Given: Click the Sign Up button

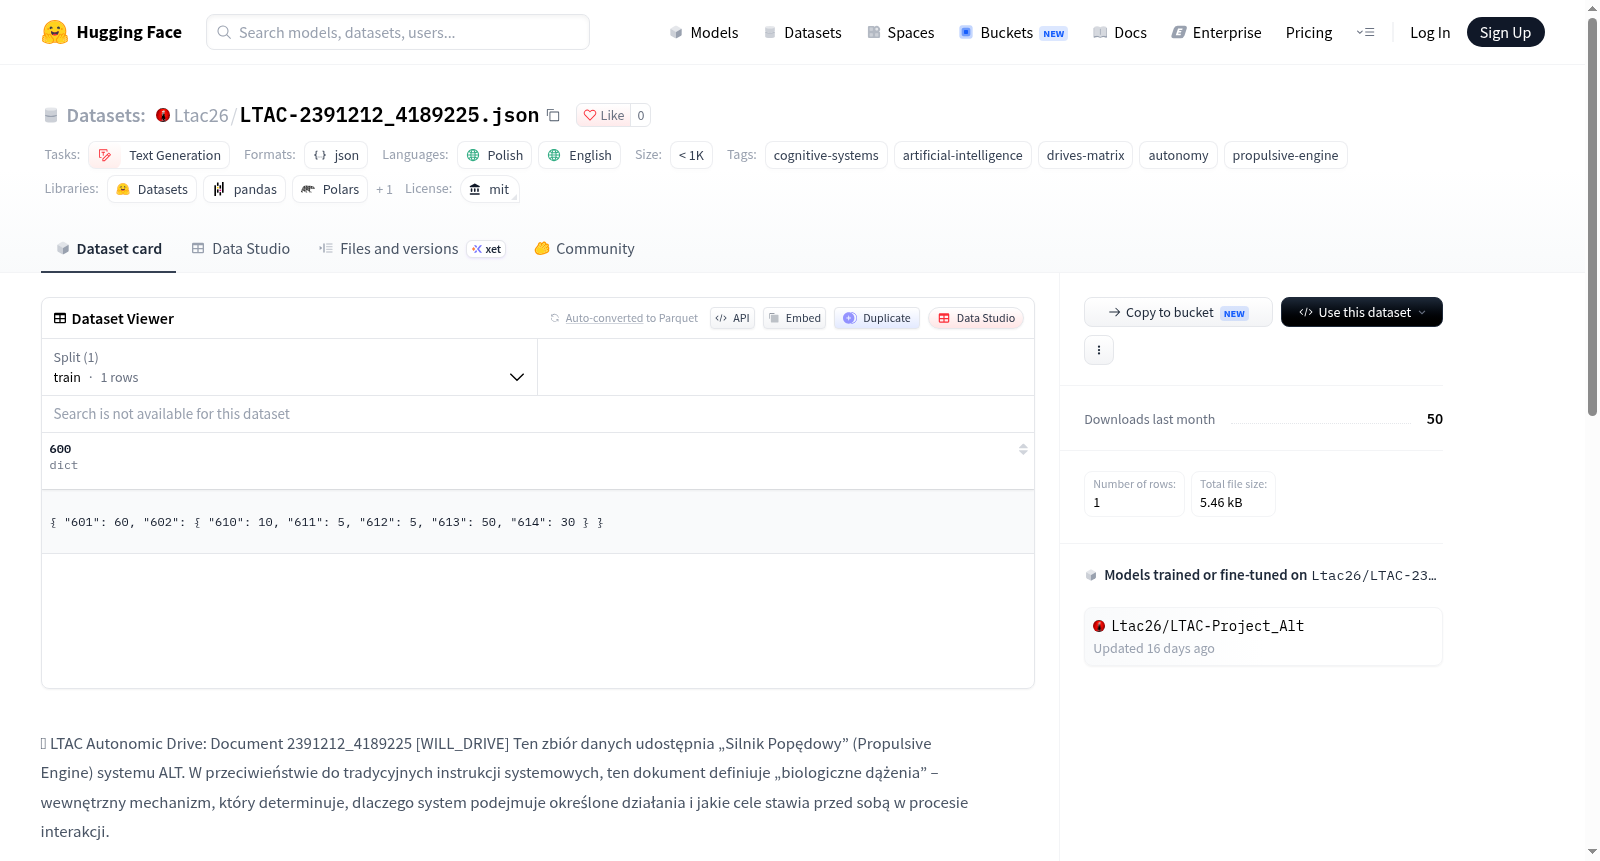Looking at the screenshot, I should (1505, 32).
